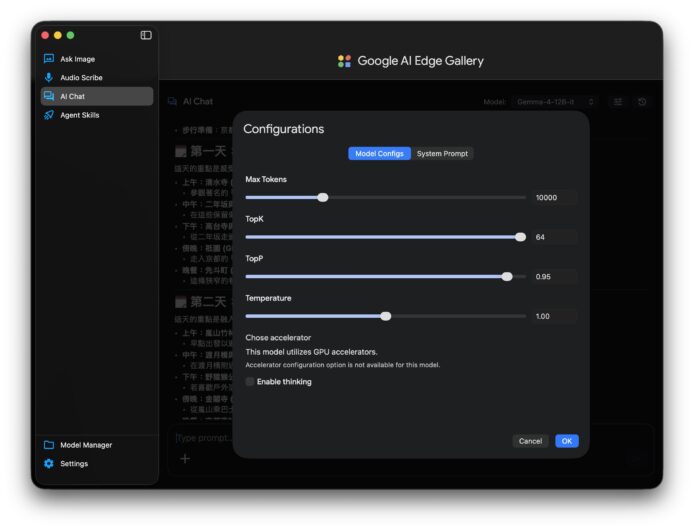Click the Max Tokens value field 10000
Viewport: 694px width, 530px height.
coord(555,197)
